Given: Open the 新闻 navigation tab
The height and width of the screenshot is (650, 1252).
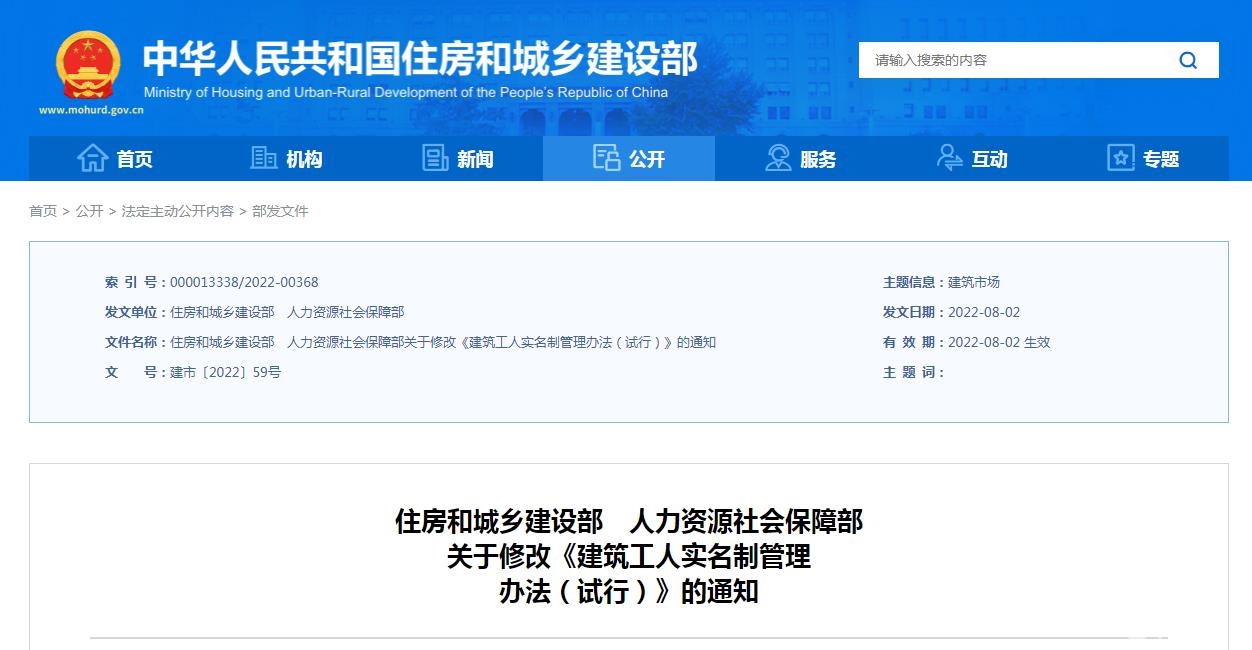Looking at the screenshot, I should [457, 159].
